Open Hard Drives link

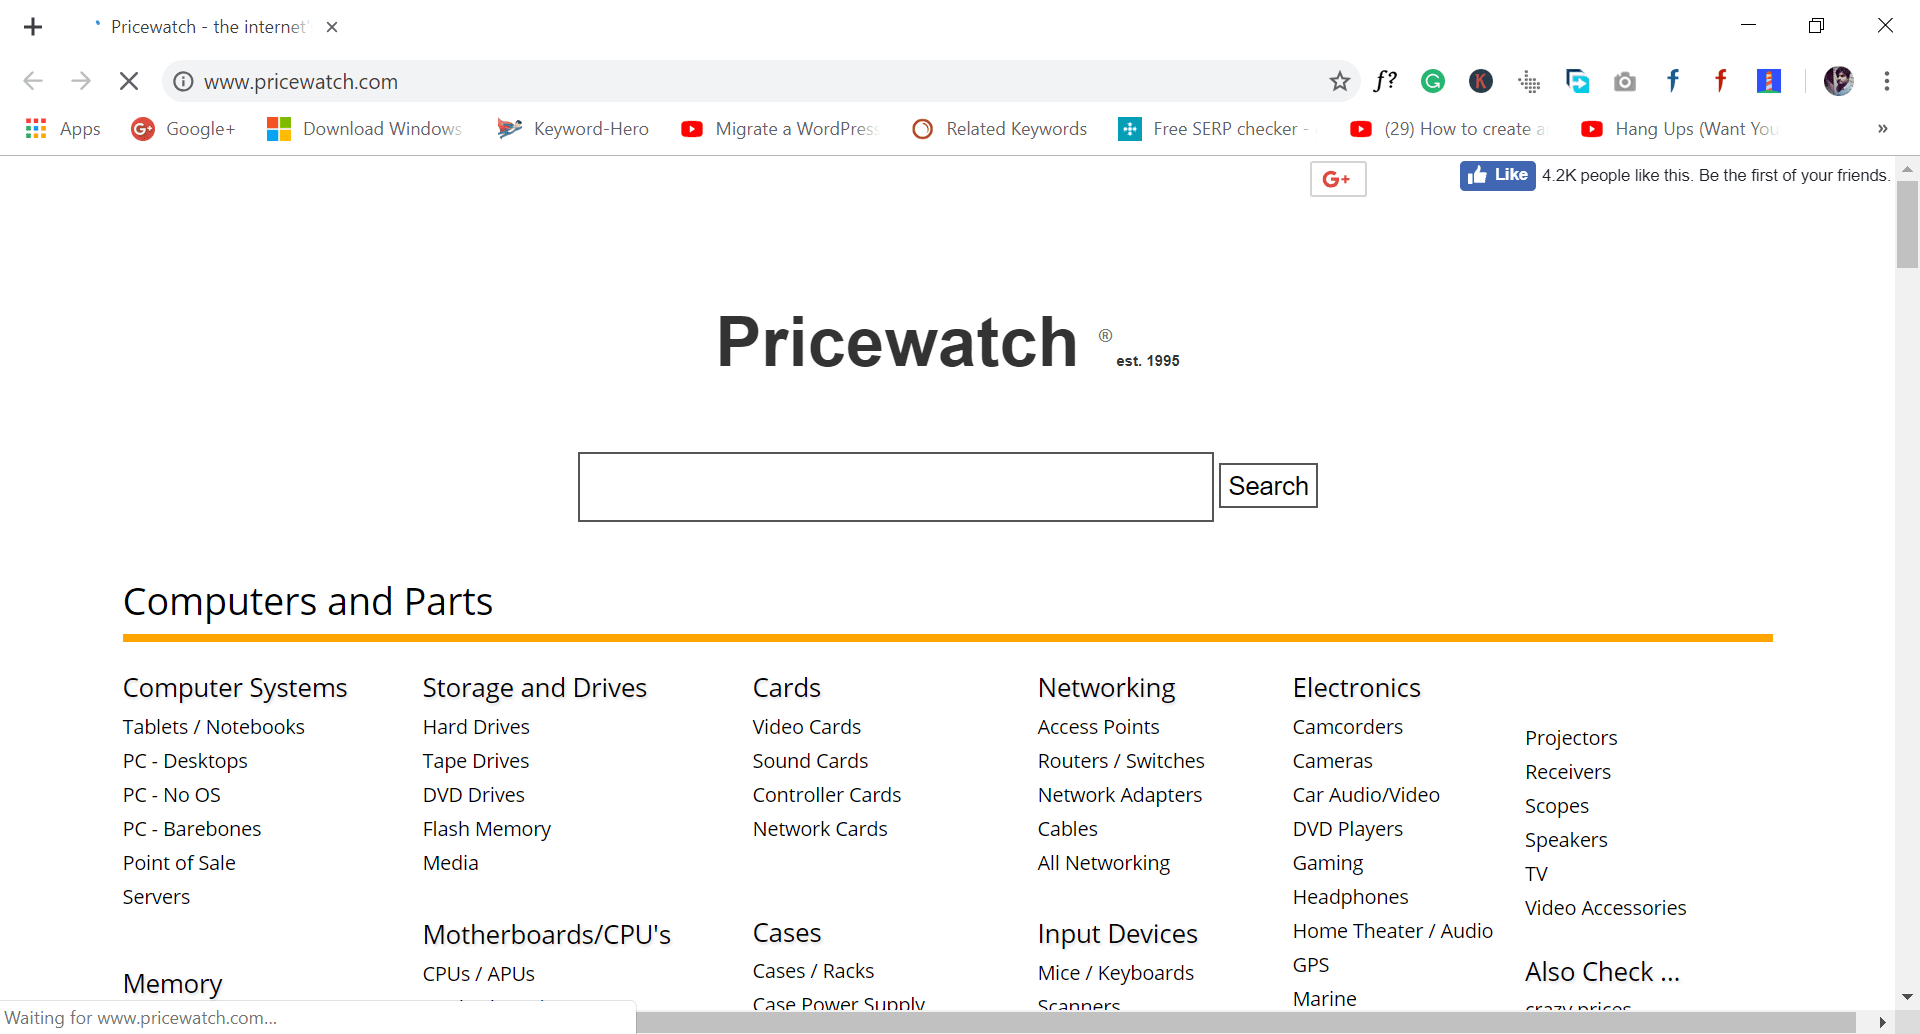[x=476, y=727]
